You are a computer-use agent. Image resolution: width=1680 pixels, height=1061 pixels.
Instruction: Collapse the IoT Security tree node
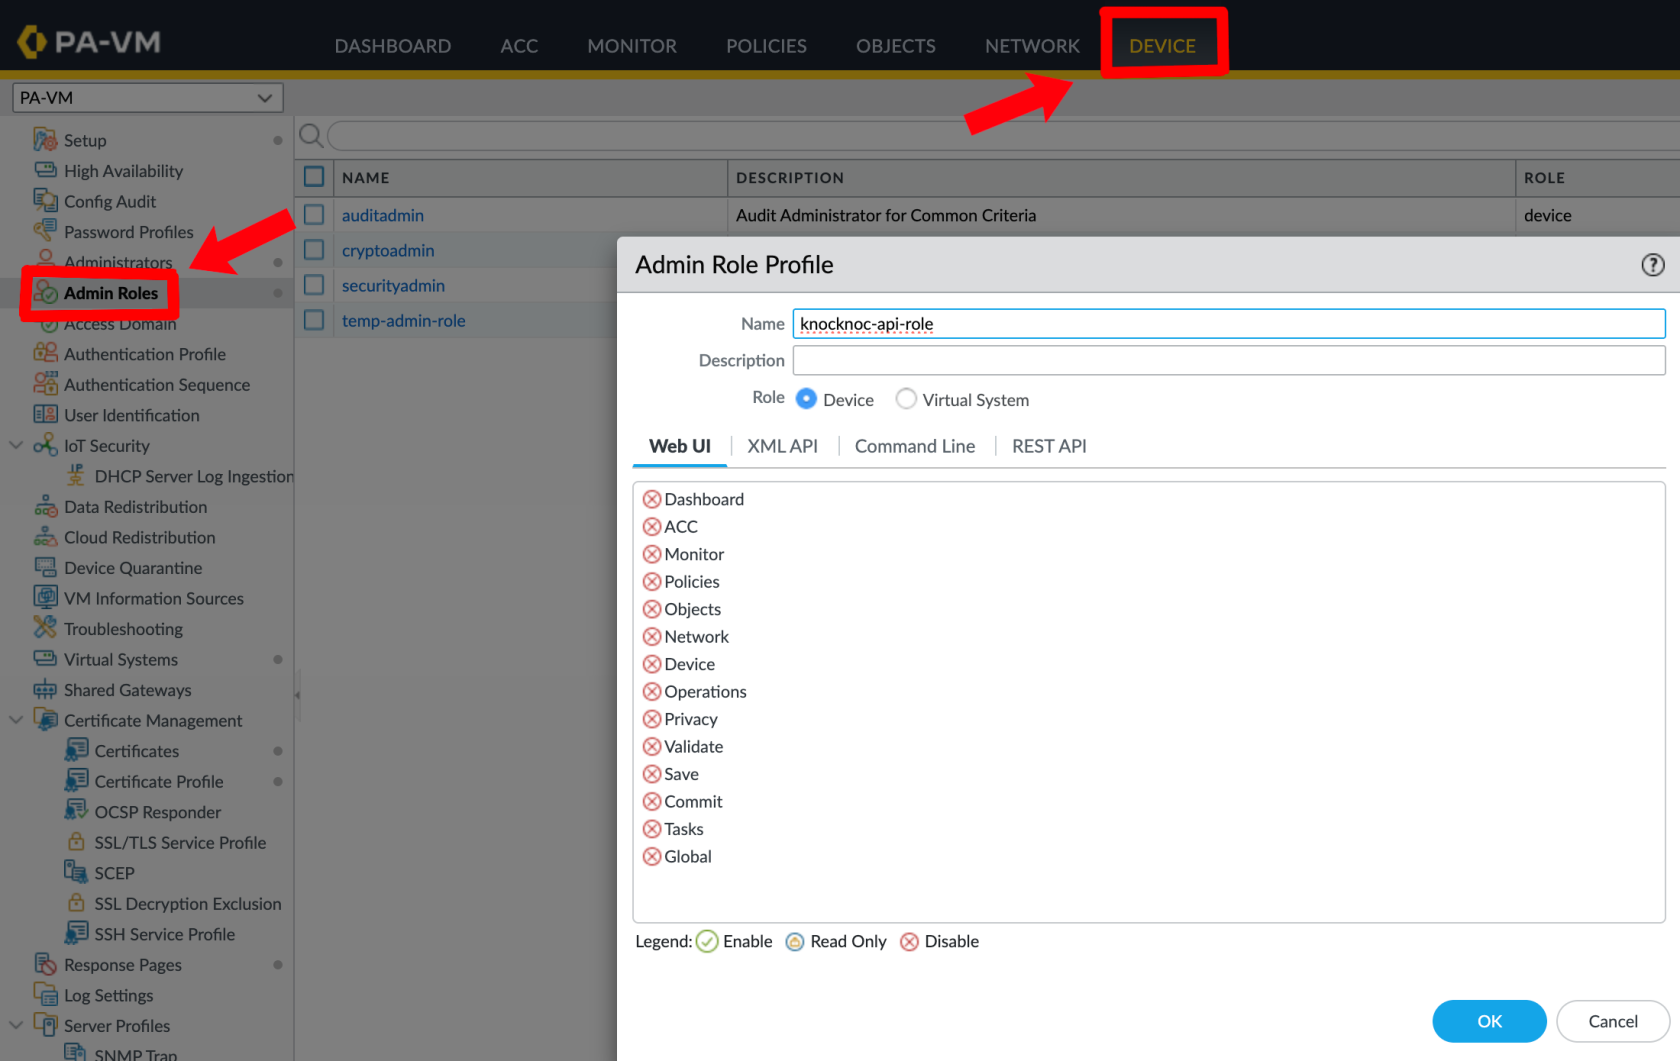point(16,445)
